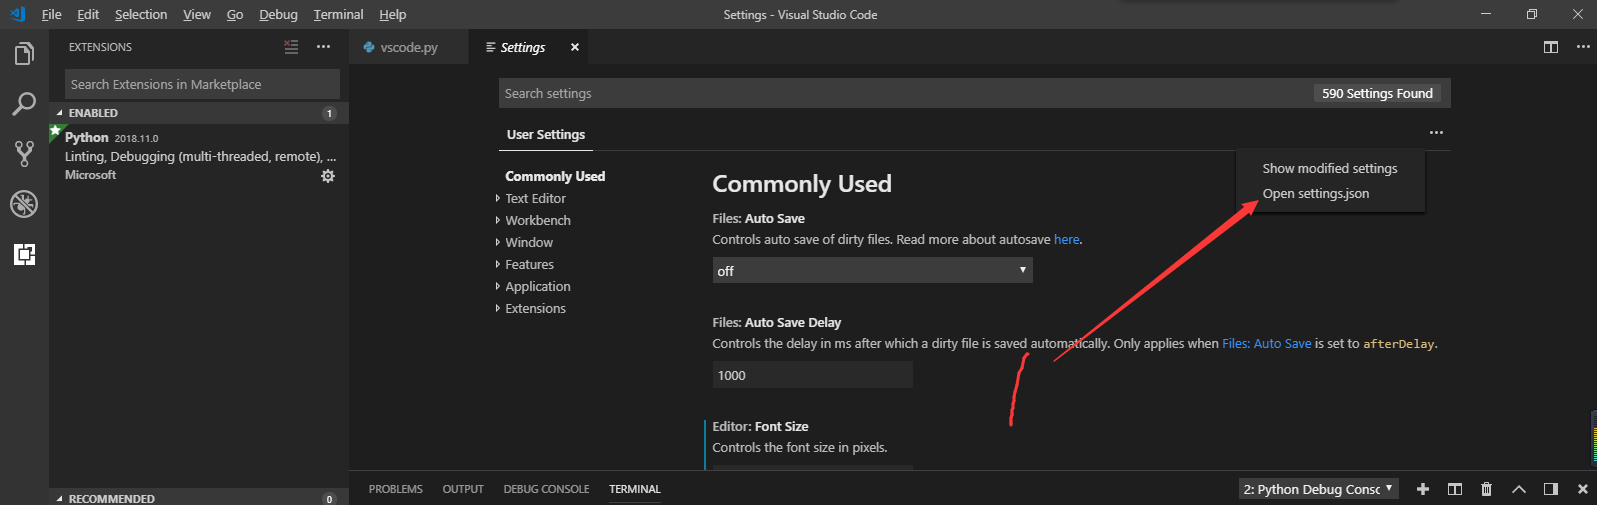Screen dimensions: 1597x505
Task: Close the Settings editor tab
Action: [x=575, y=47]
